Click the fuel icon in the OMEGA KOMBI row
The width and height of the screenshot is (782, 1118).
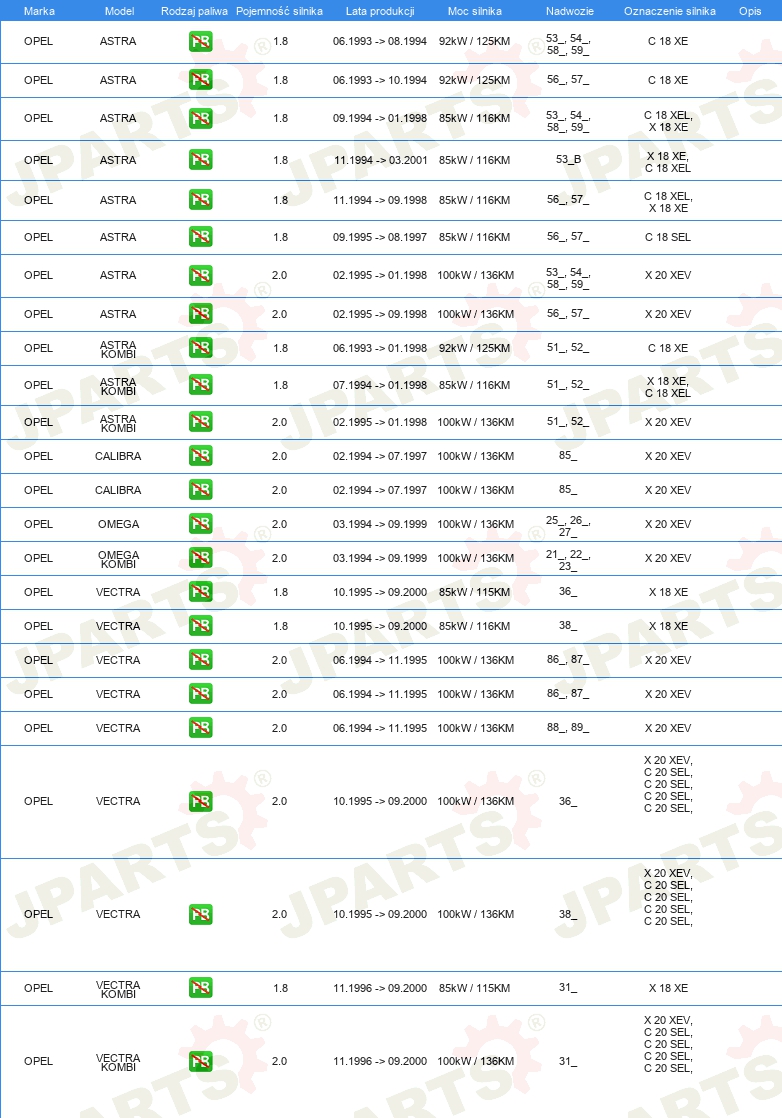[200, 558]
